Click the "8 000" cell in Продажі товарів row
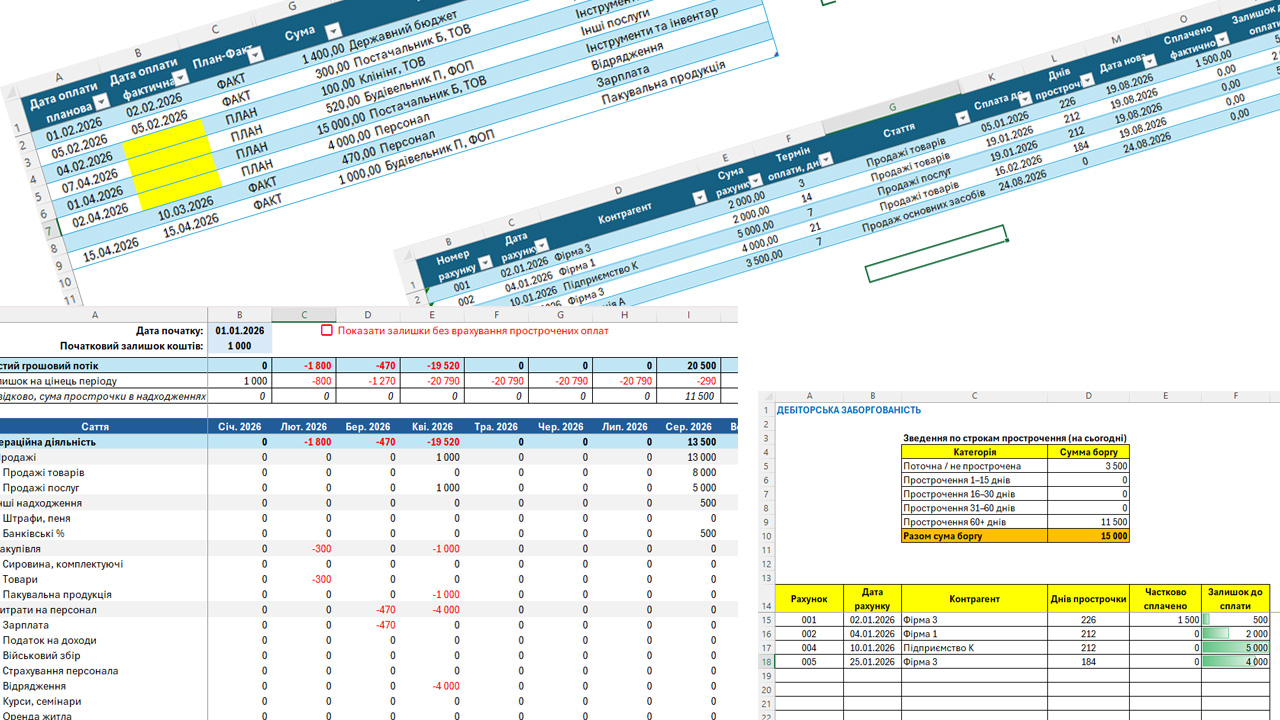 coord(688,472)
